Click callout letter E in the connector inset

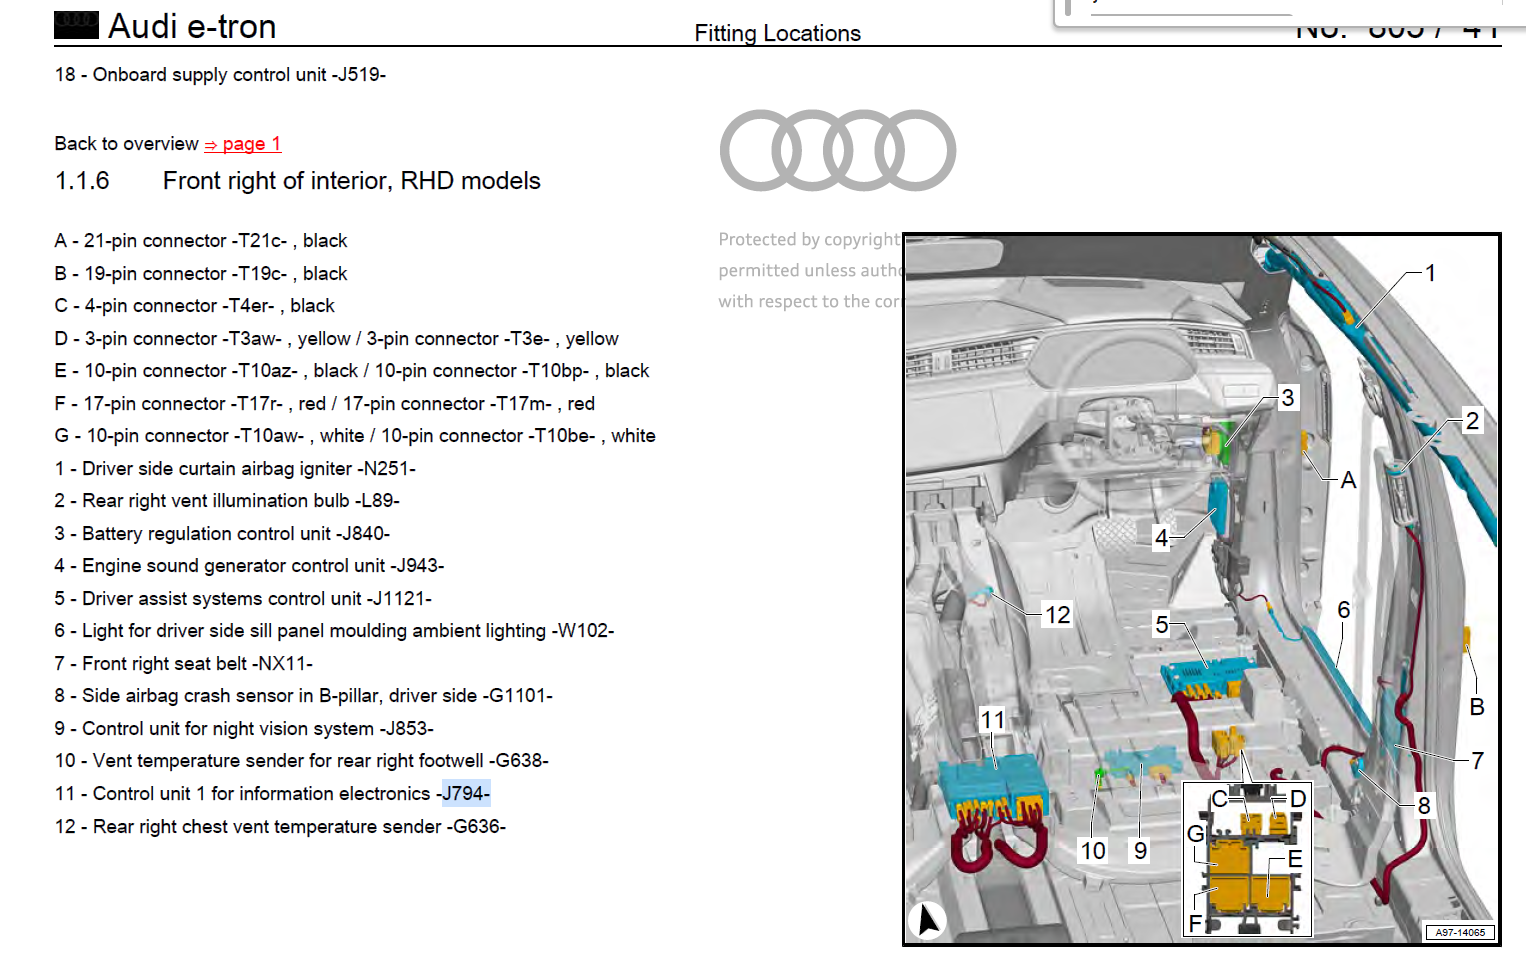pyautogui.click(x=1295, y=860)
